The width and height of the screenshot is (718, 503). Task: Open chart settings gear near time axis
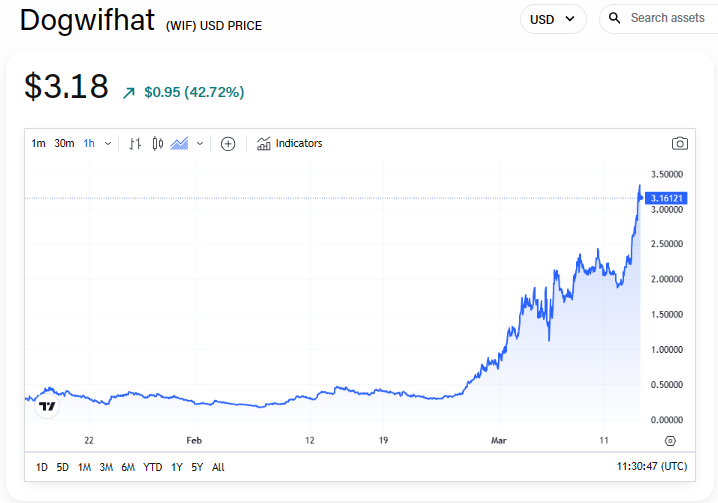coord(670,441)
